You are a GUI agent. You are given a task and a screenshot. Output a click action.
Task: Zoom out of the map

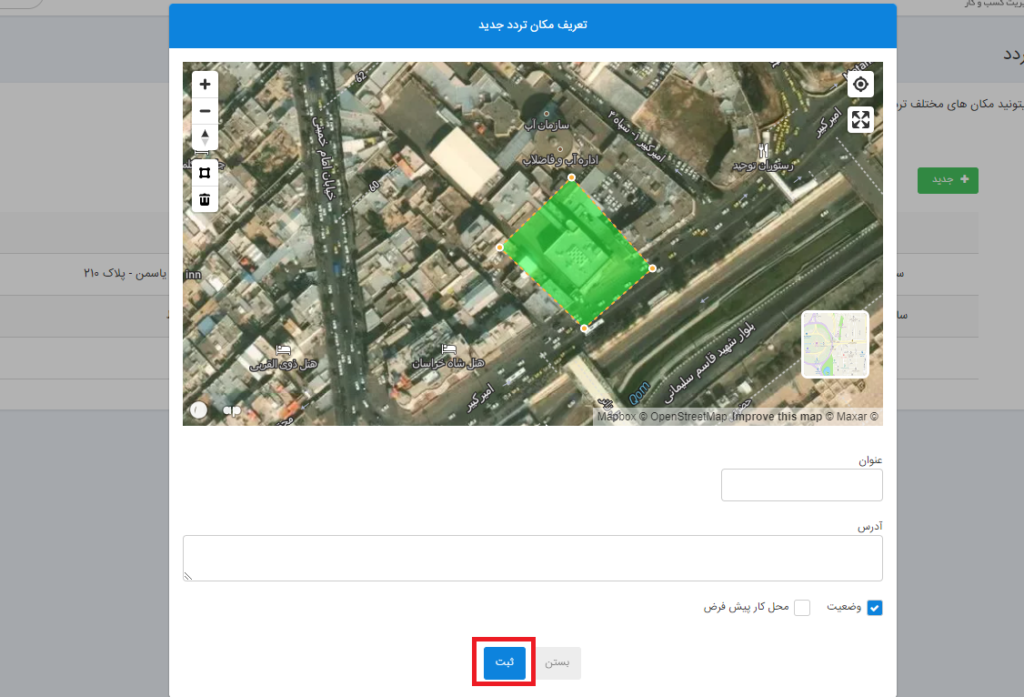point(205,111)
